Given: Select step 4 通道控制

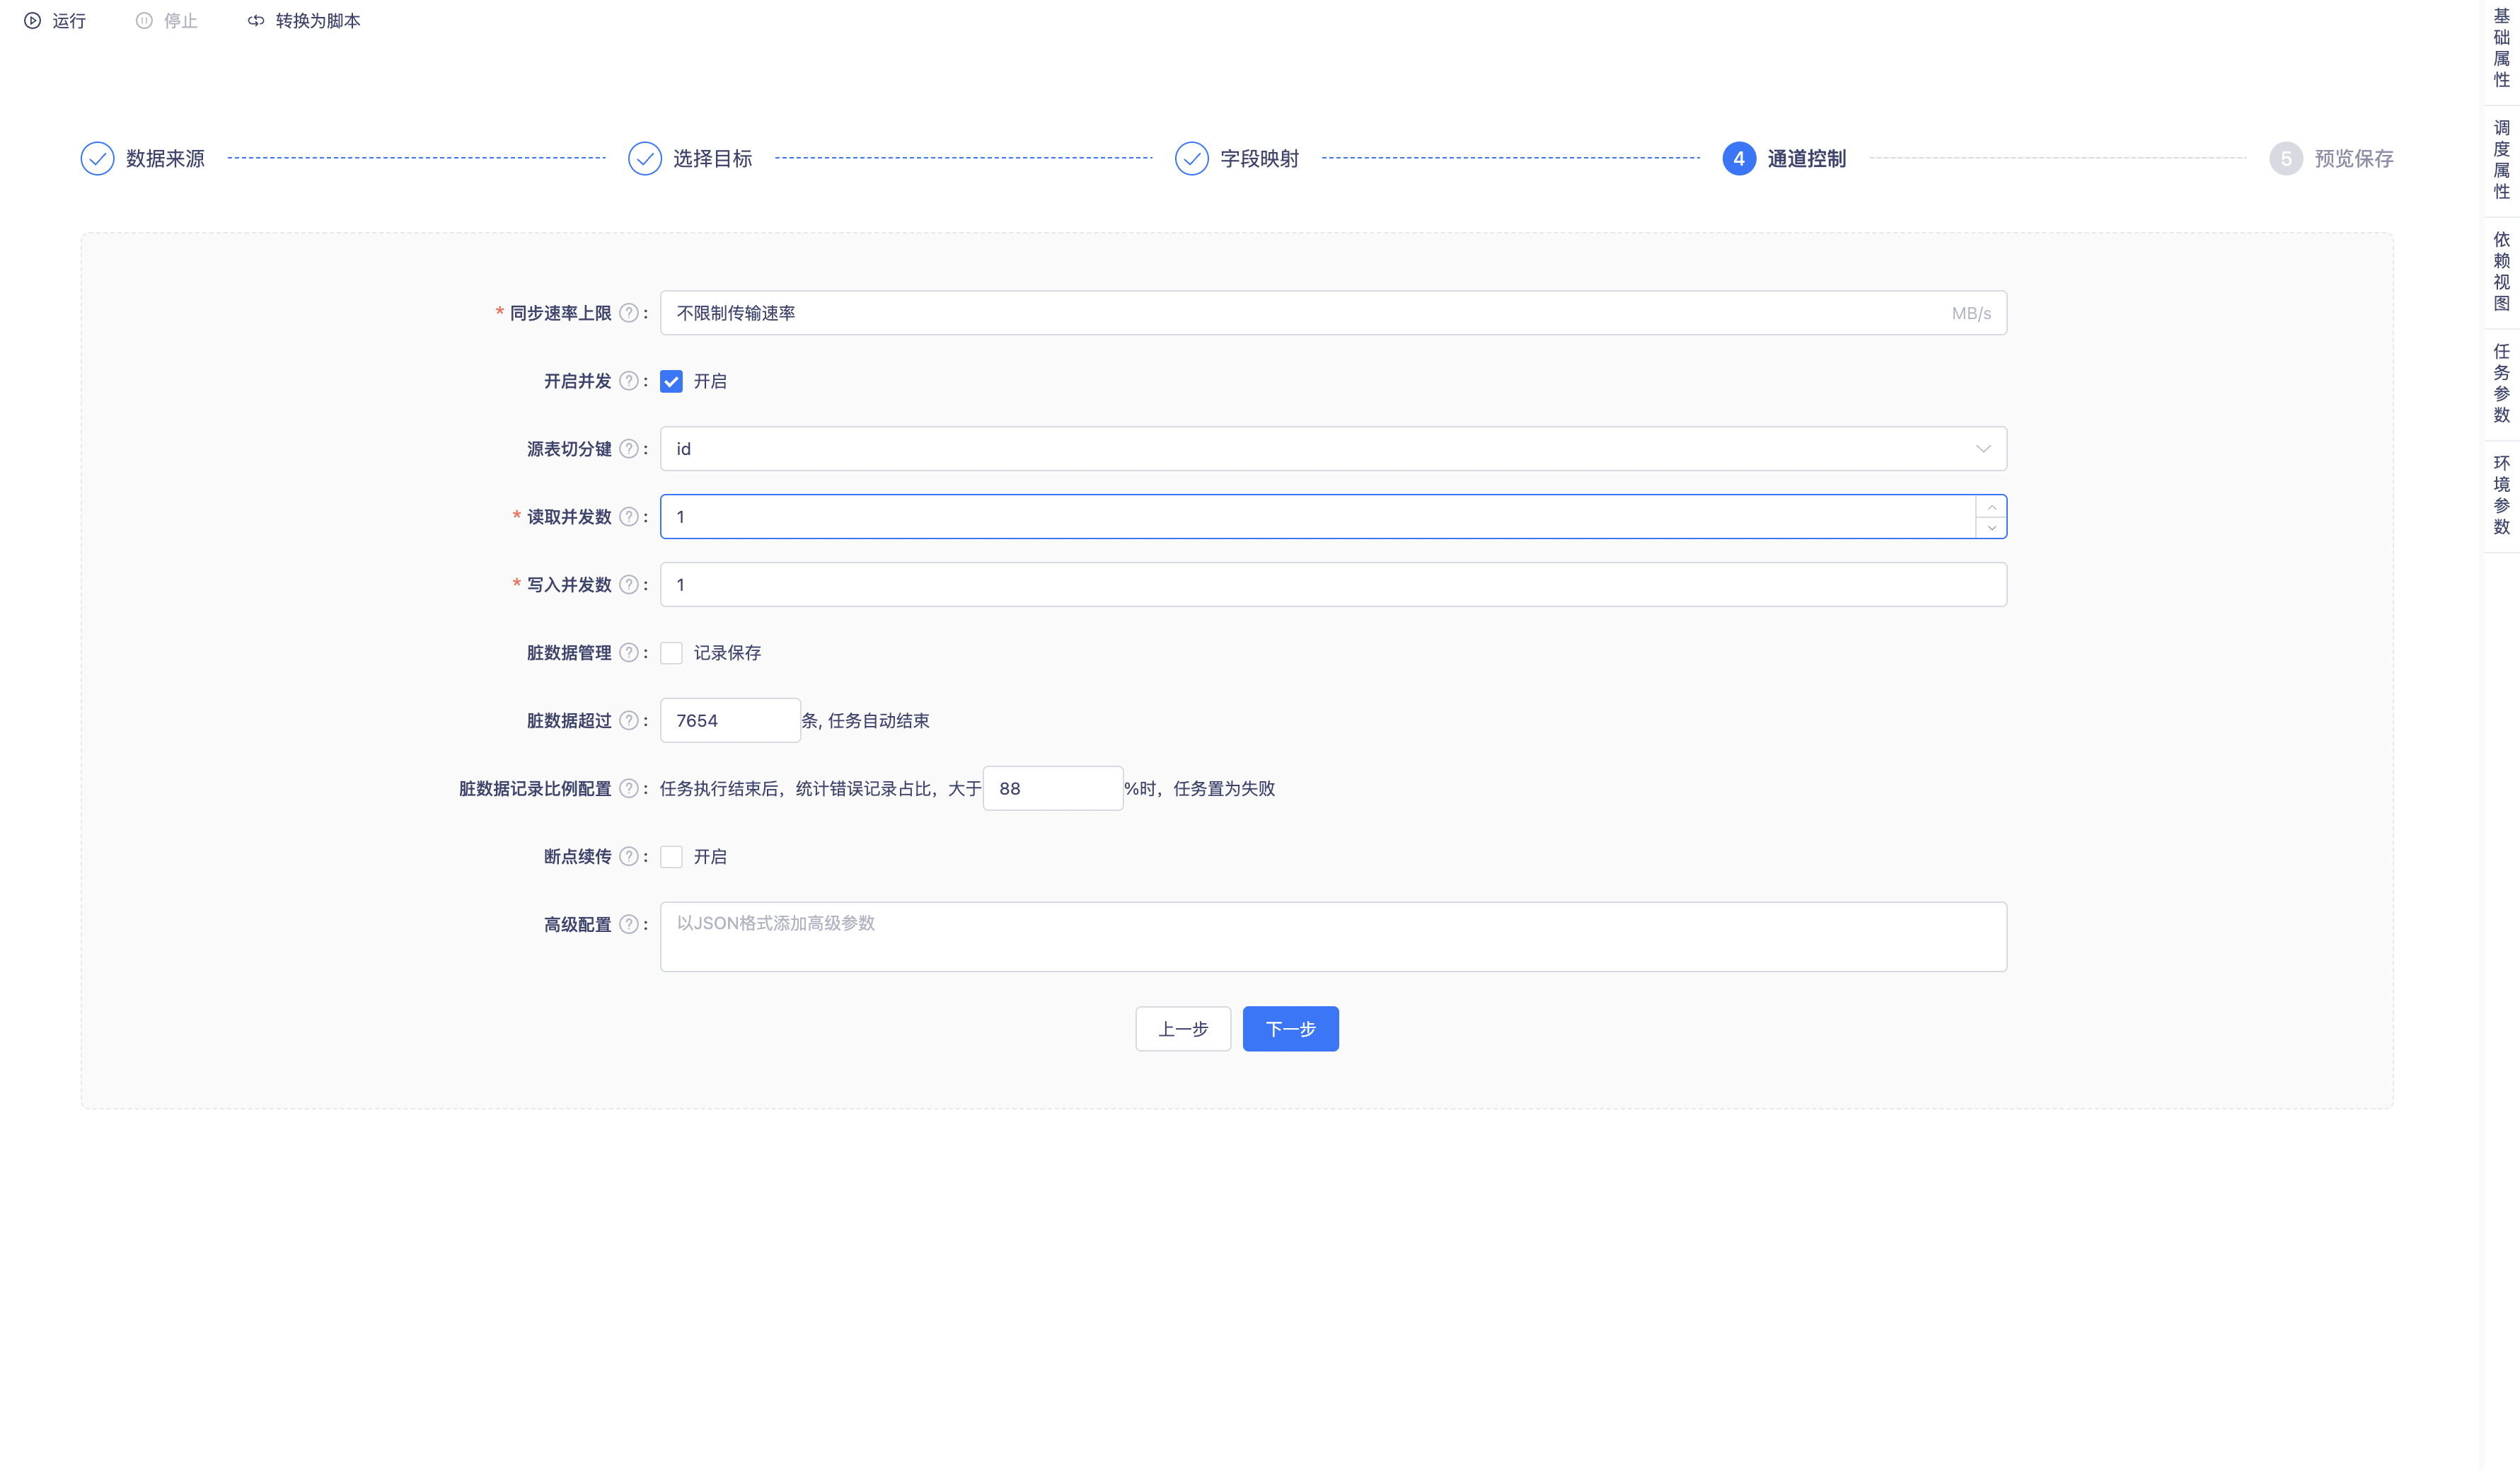Looking at the screenshot, I should [1784, 158].
